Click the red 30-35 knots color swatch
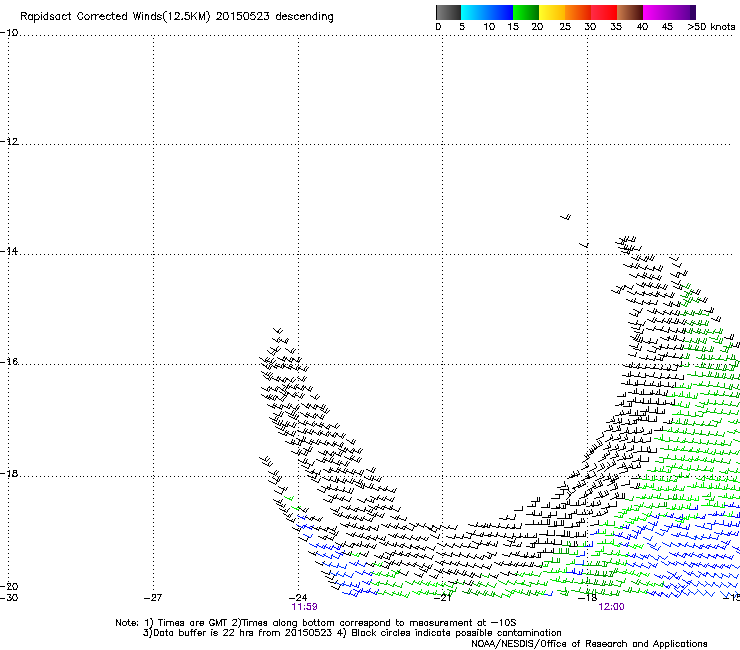 pyautogui.click(x=604, y=12)
